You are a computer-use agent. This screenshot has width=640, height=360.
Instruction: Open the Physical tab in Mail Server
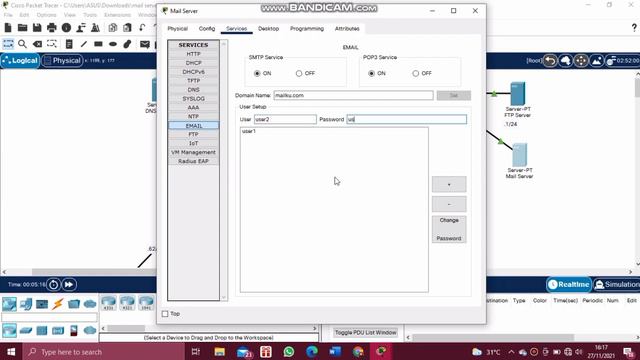pos(178,29)
